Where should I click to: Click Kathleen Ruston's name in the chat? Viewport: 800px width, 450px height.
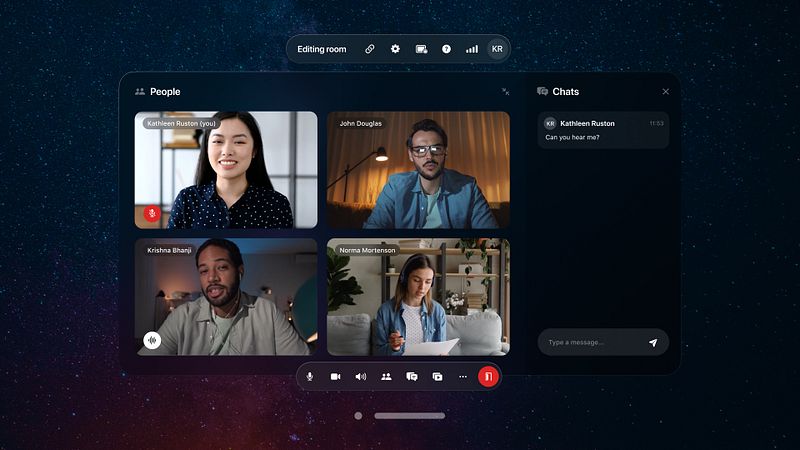[x=587, y=123]
